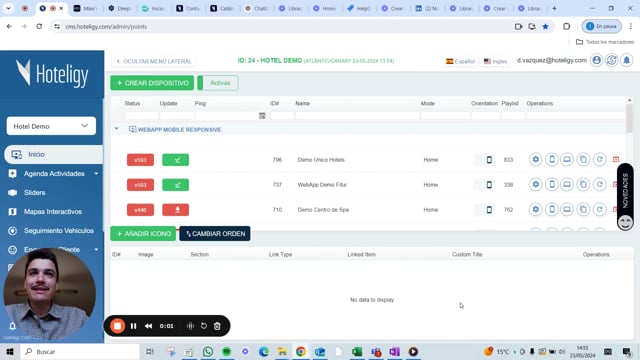Click AÑADIR ICONO button
The width and height of the screenshot is (640, 360).
[143, 233]
